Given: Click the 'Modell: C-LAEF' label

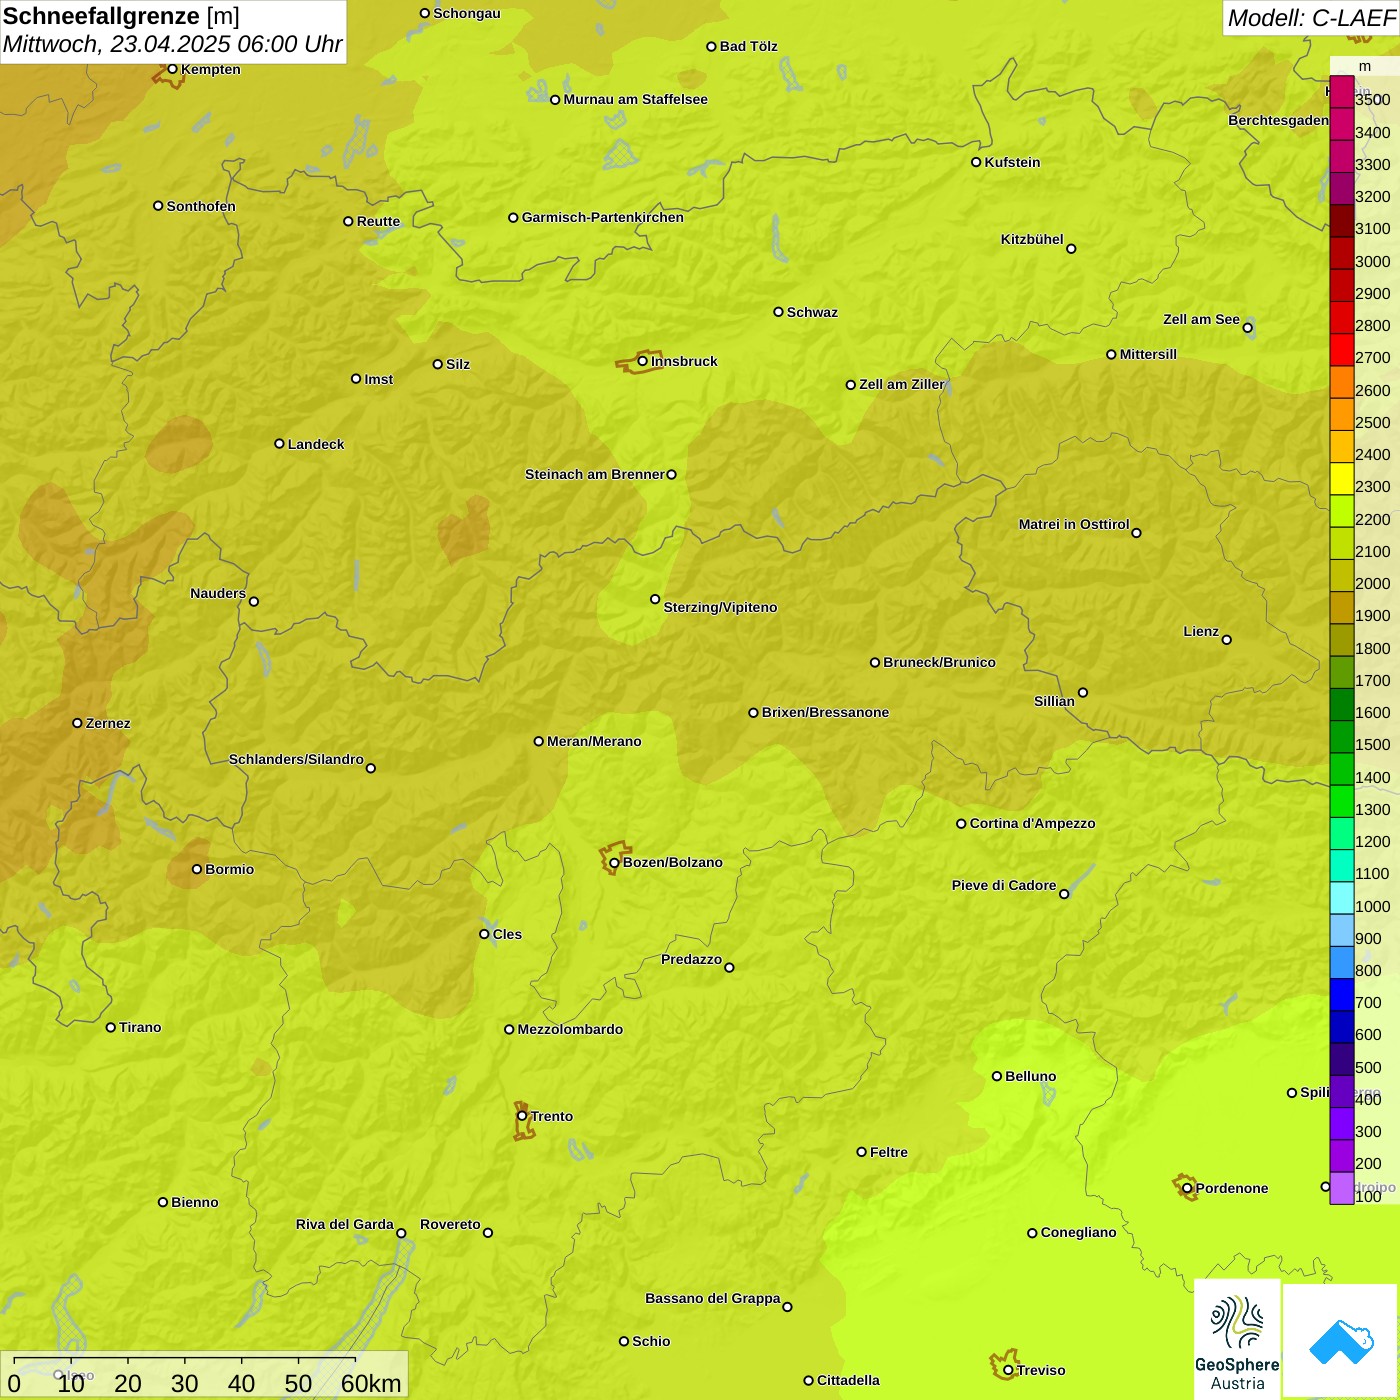Looking at the screenshot, I should pyautogui.click(x=1311, y=18).
